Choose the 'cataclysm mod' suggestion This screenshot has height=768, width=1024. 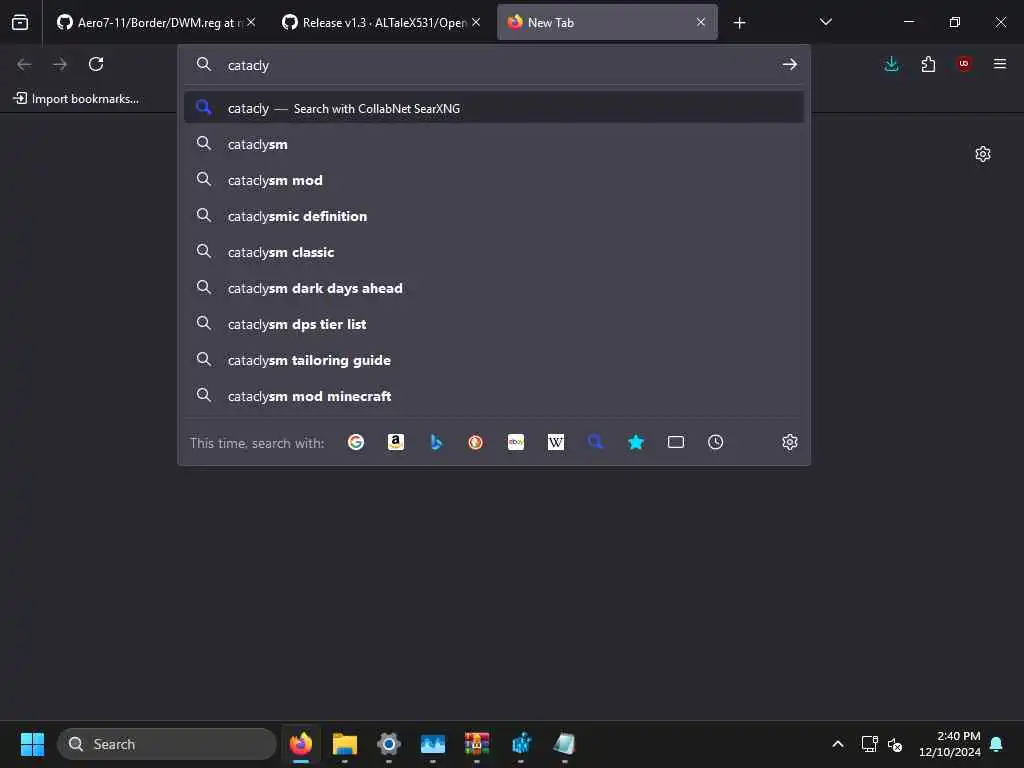pos(494,180)
